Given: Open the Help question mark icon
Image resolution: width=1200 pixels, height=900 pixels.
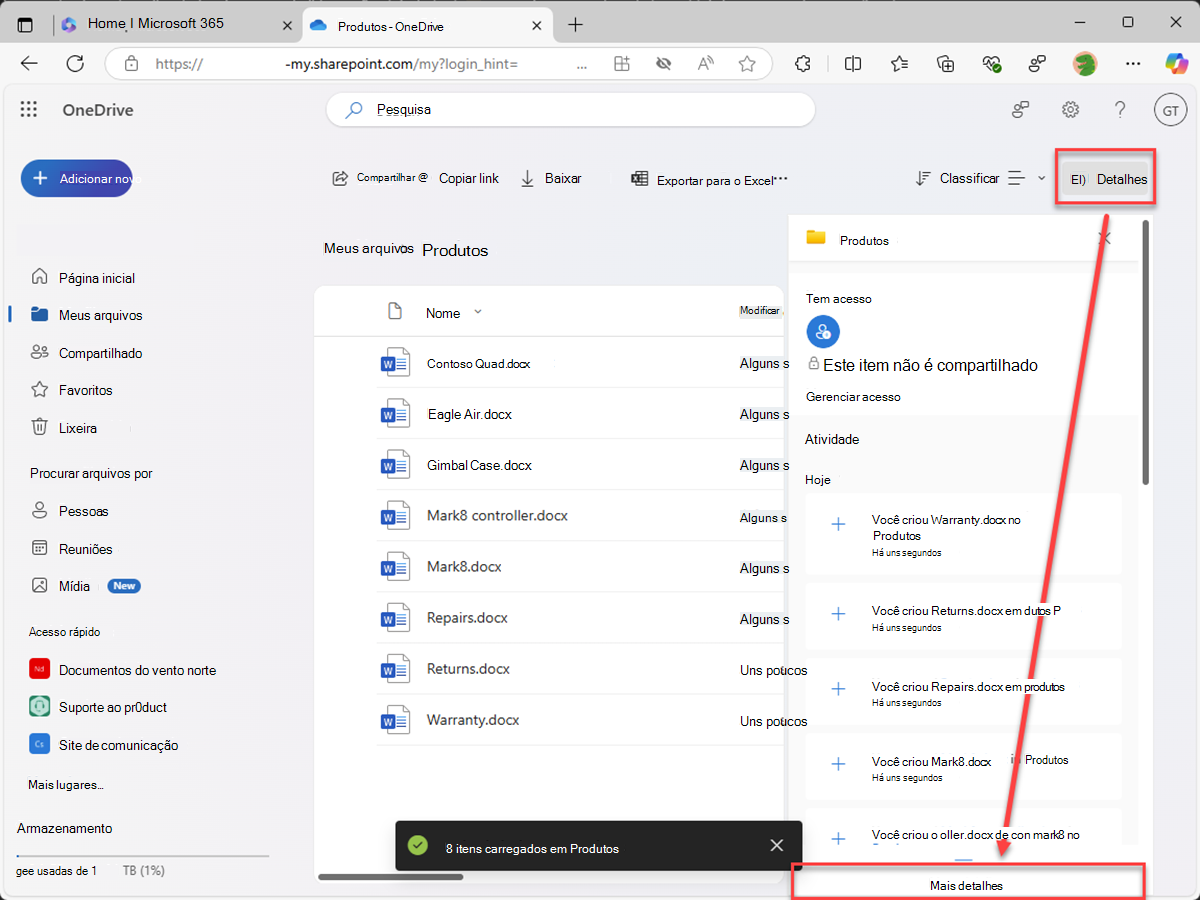Looking at the screenshot, I should pyautogui.click(x=1120, y=110).
